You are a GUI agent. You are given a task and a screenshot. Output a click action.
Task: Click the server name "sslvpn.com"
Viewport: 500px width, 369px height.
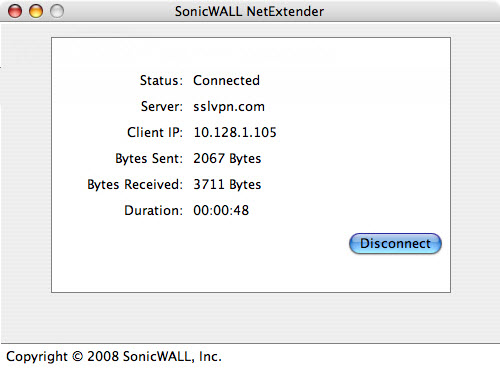(229, 107)
